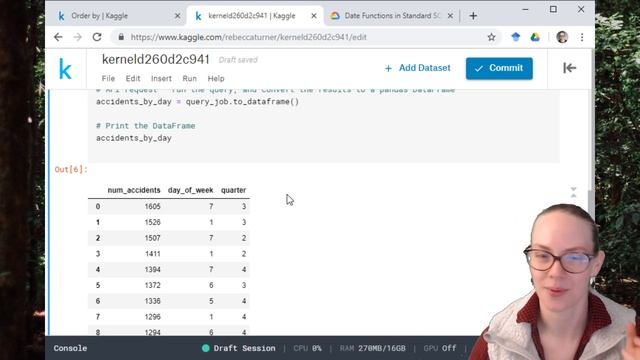Go back with the browser back arrow
This screenshot has height=360, width=640.
58,37
